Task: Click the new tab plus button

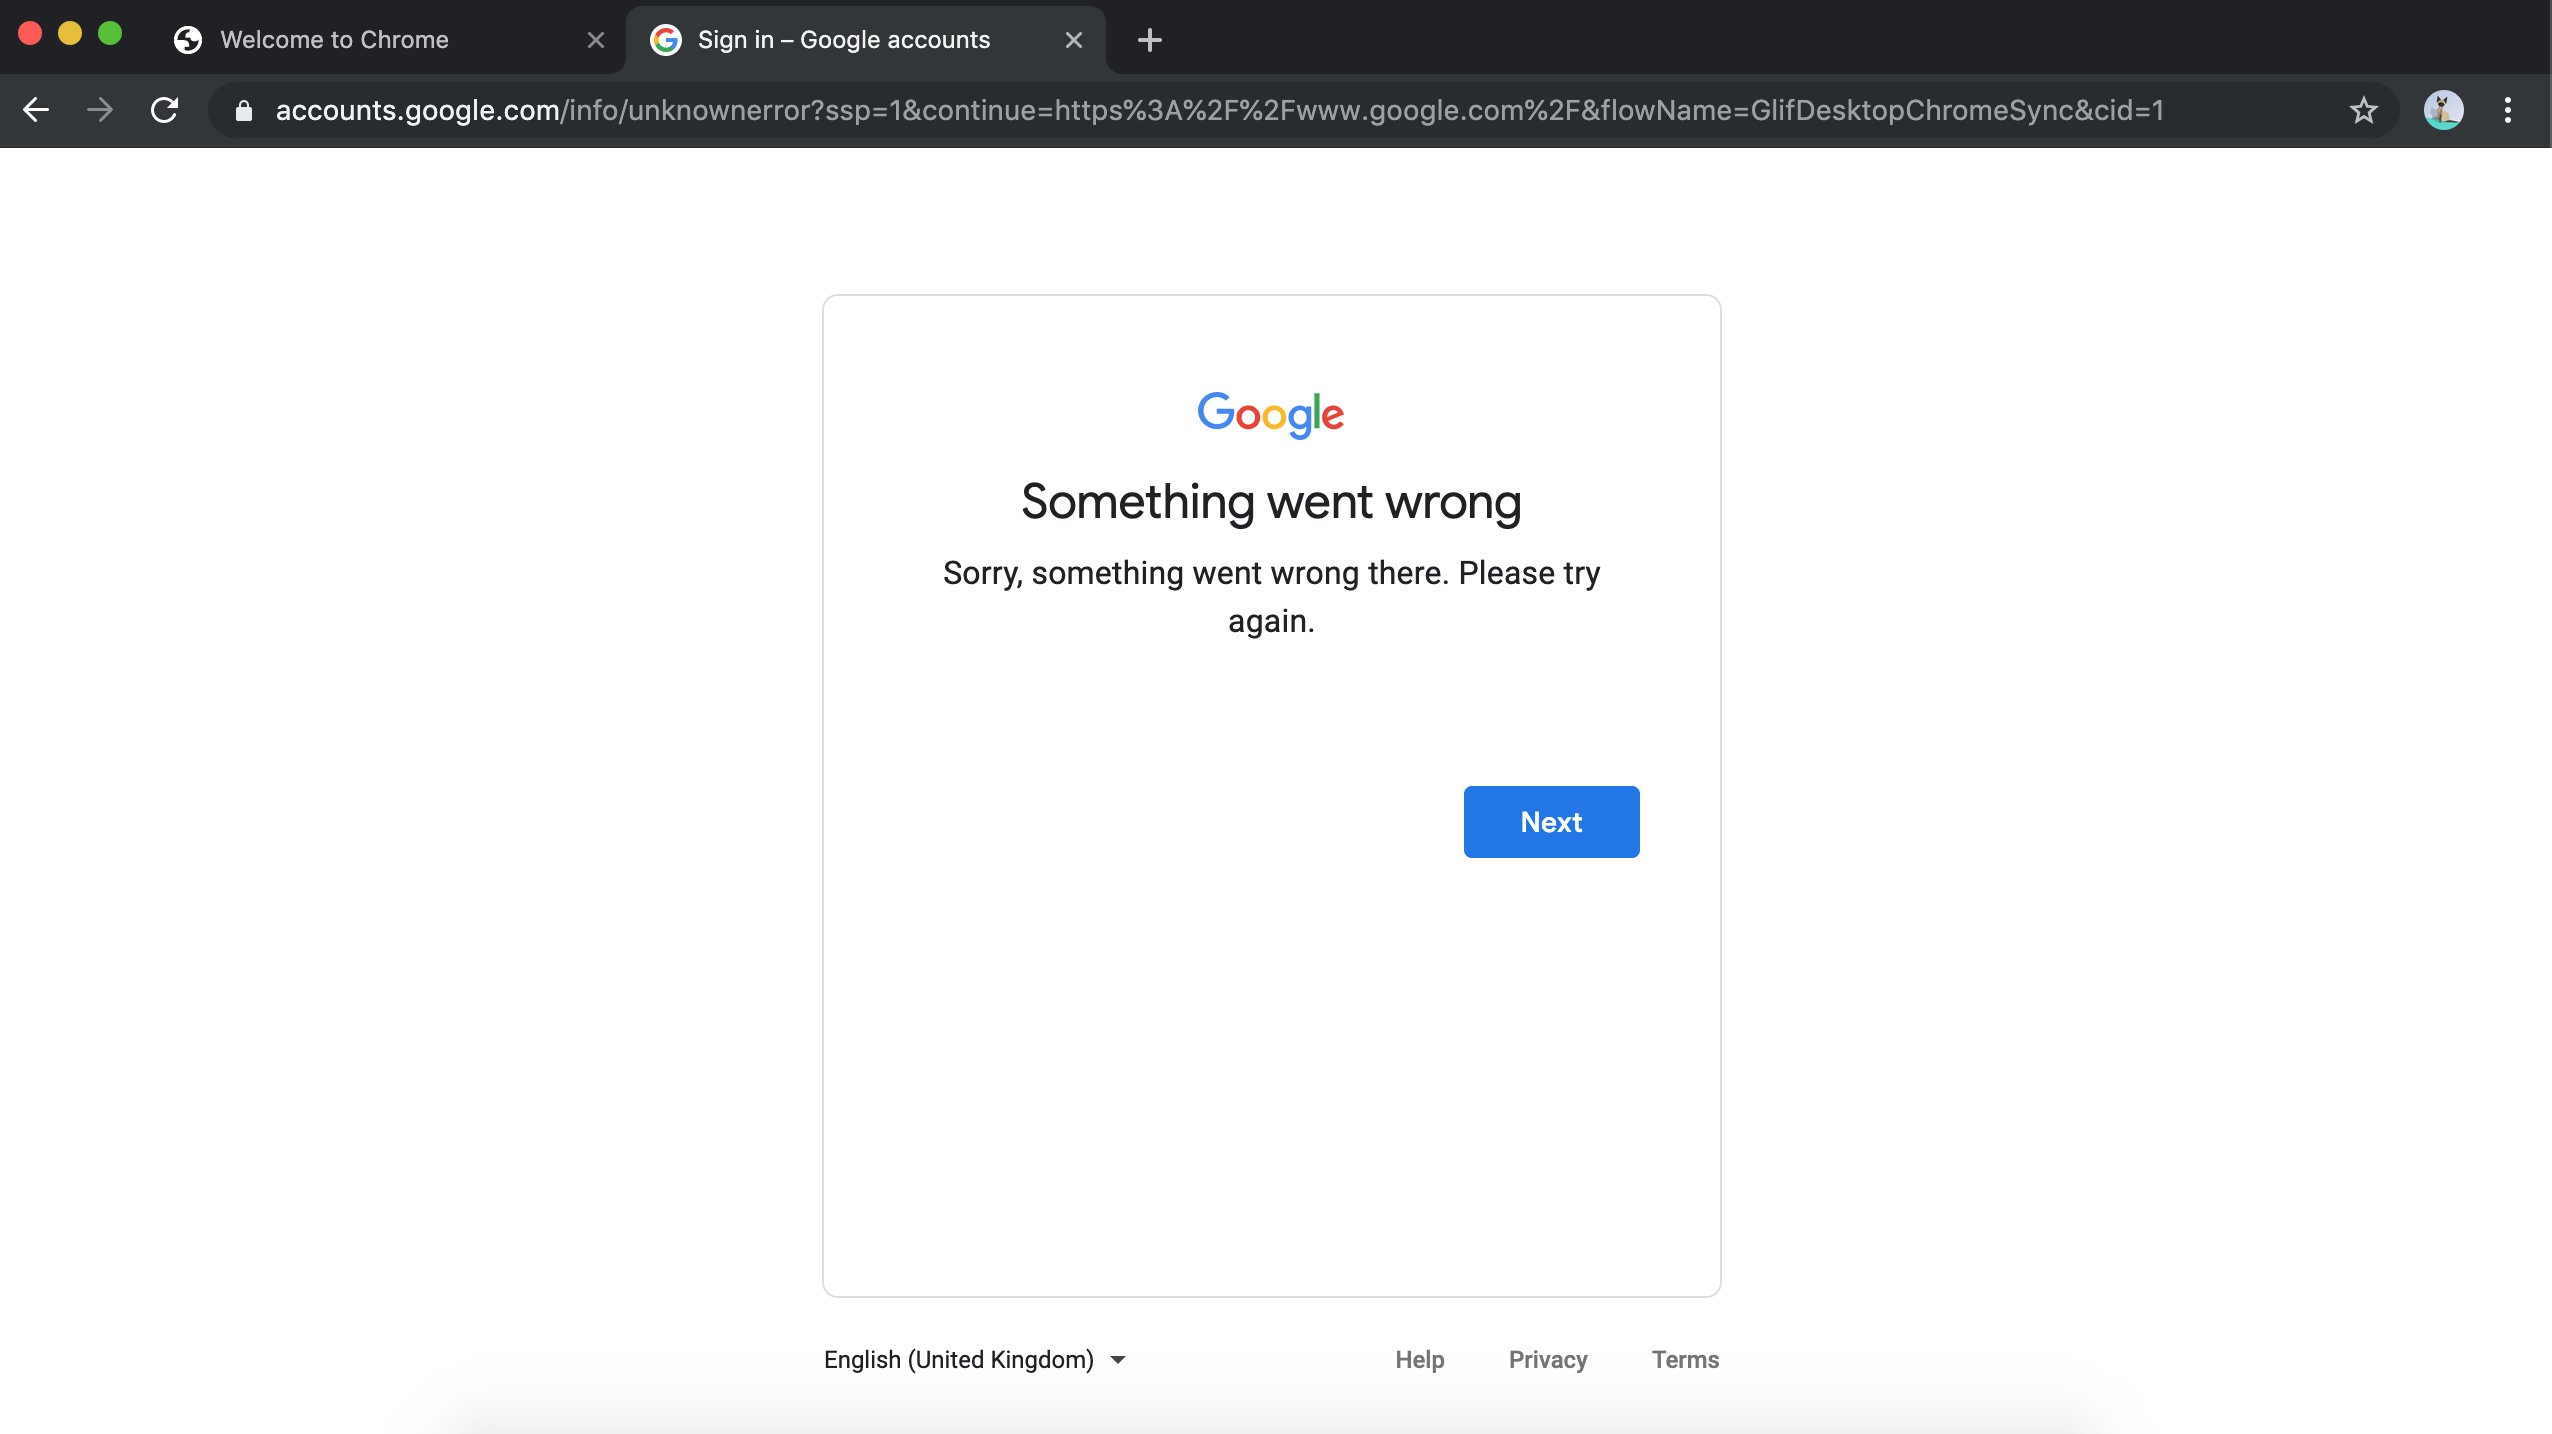Action: (x=1150, y=39)
